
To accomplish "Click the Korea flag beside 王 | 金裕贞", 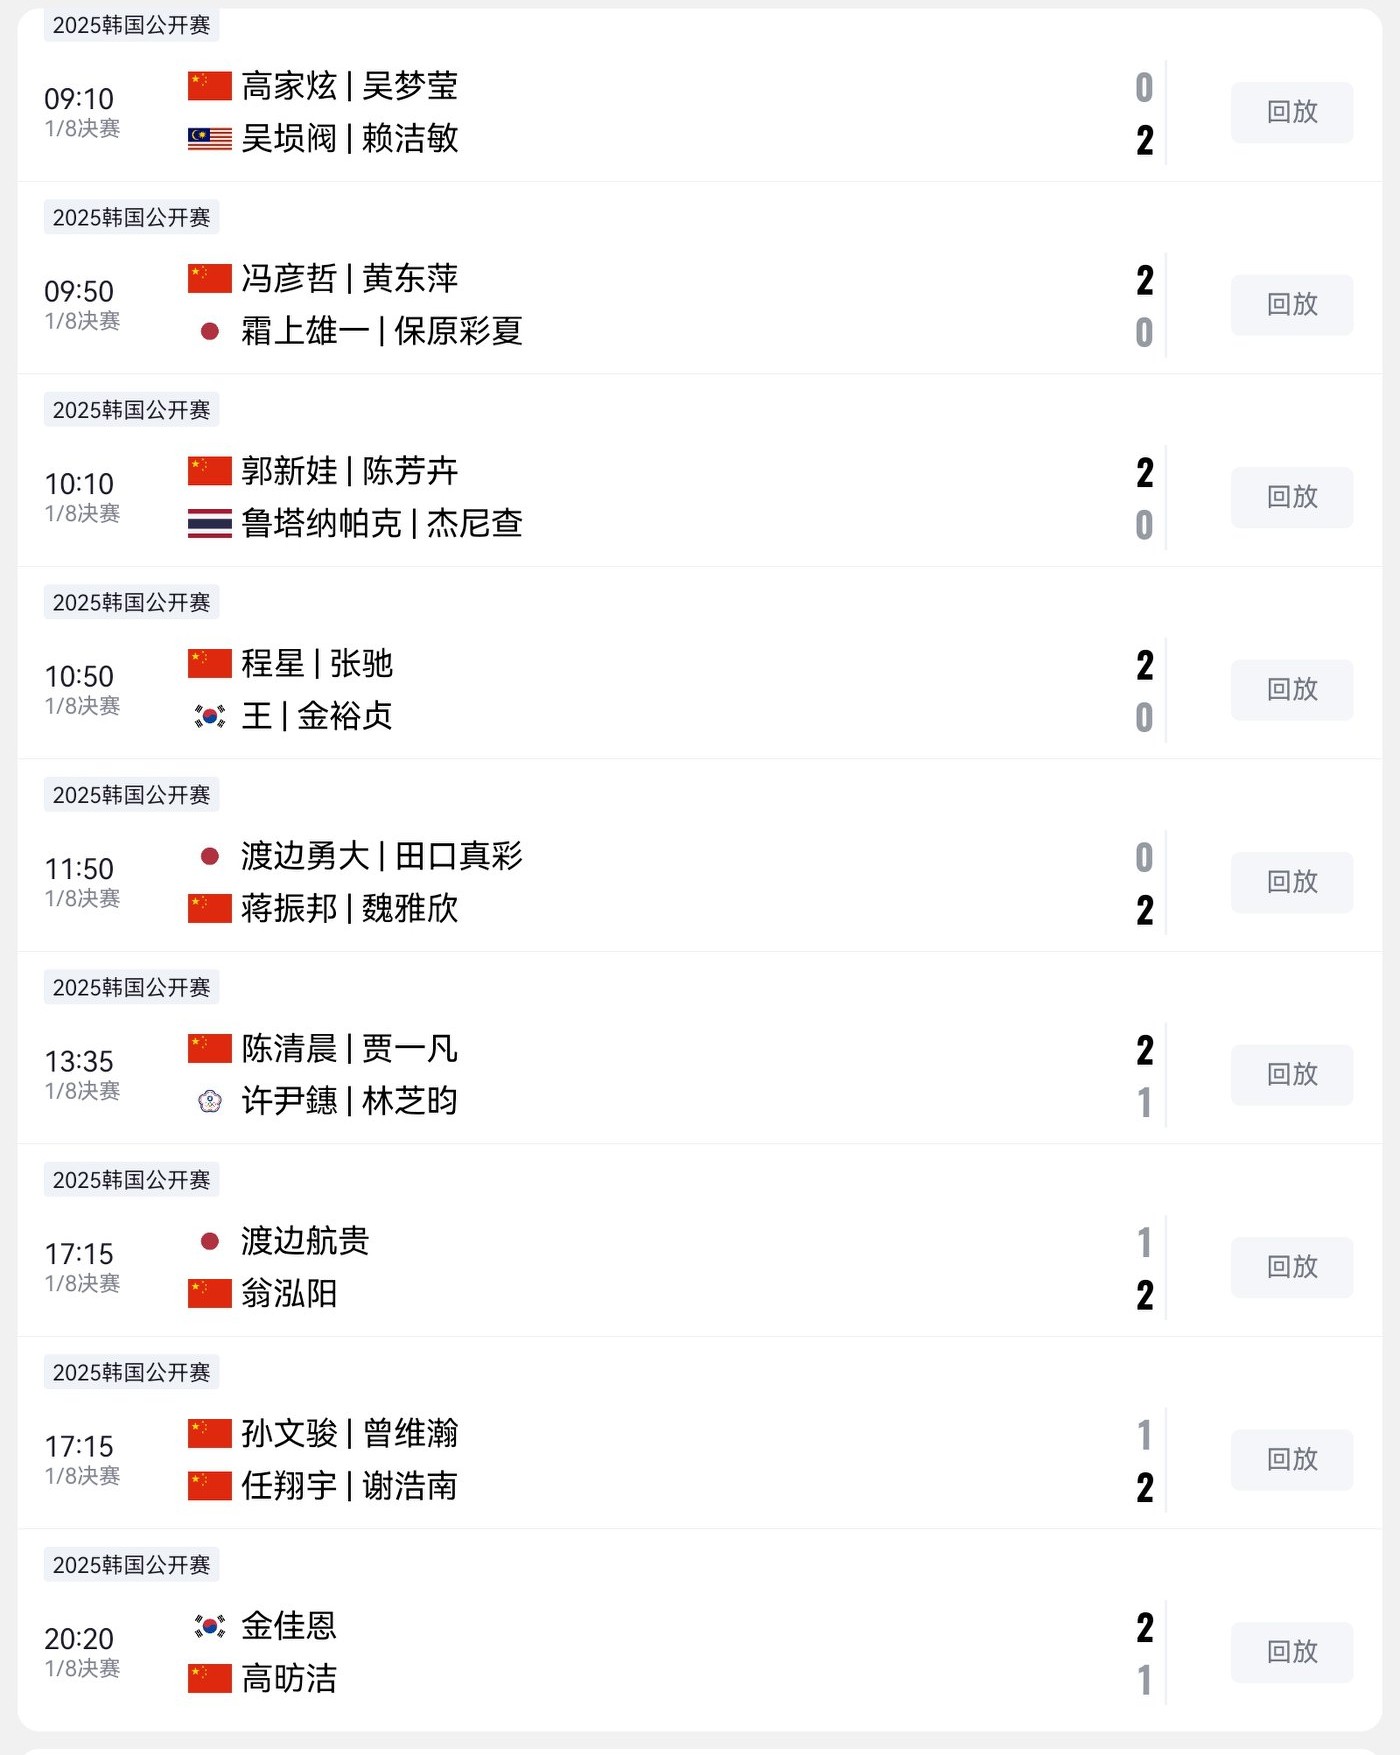I will pyautogui.click(x=210, y=716).
